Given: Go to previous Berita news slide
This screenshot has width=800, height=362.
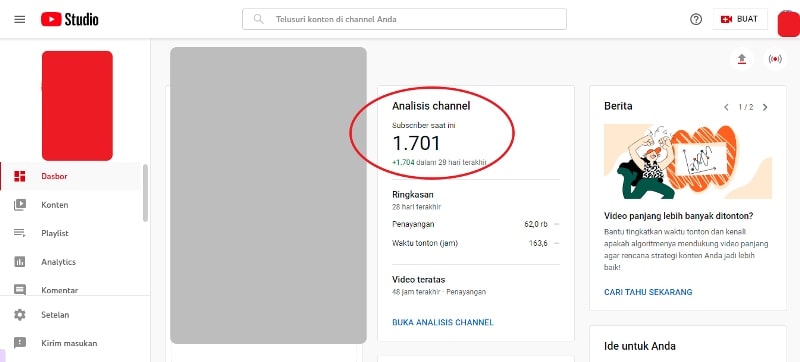Looking at the screenshot, I should [x=726, y=107].
